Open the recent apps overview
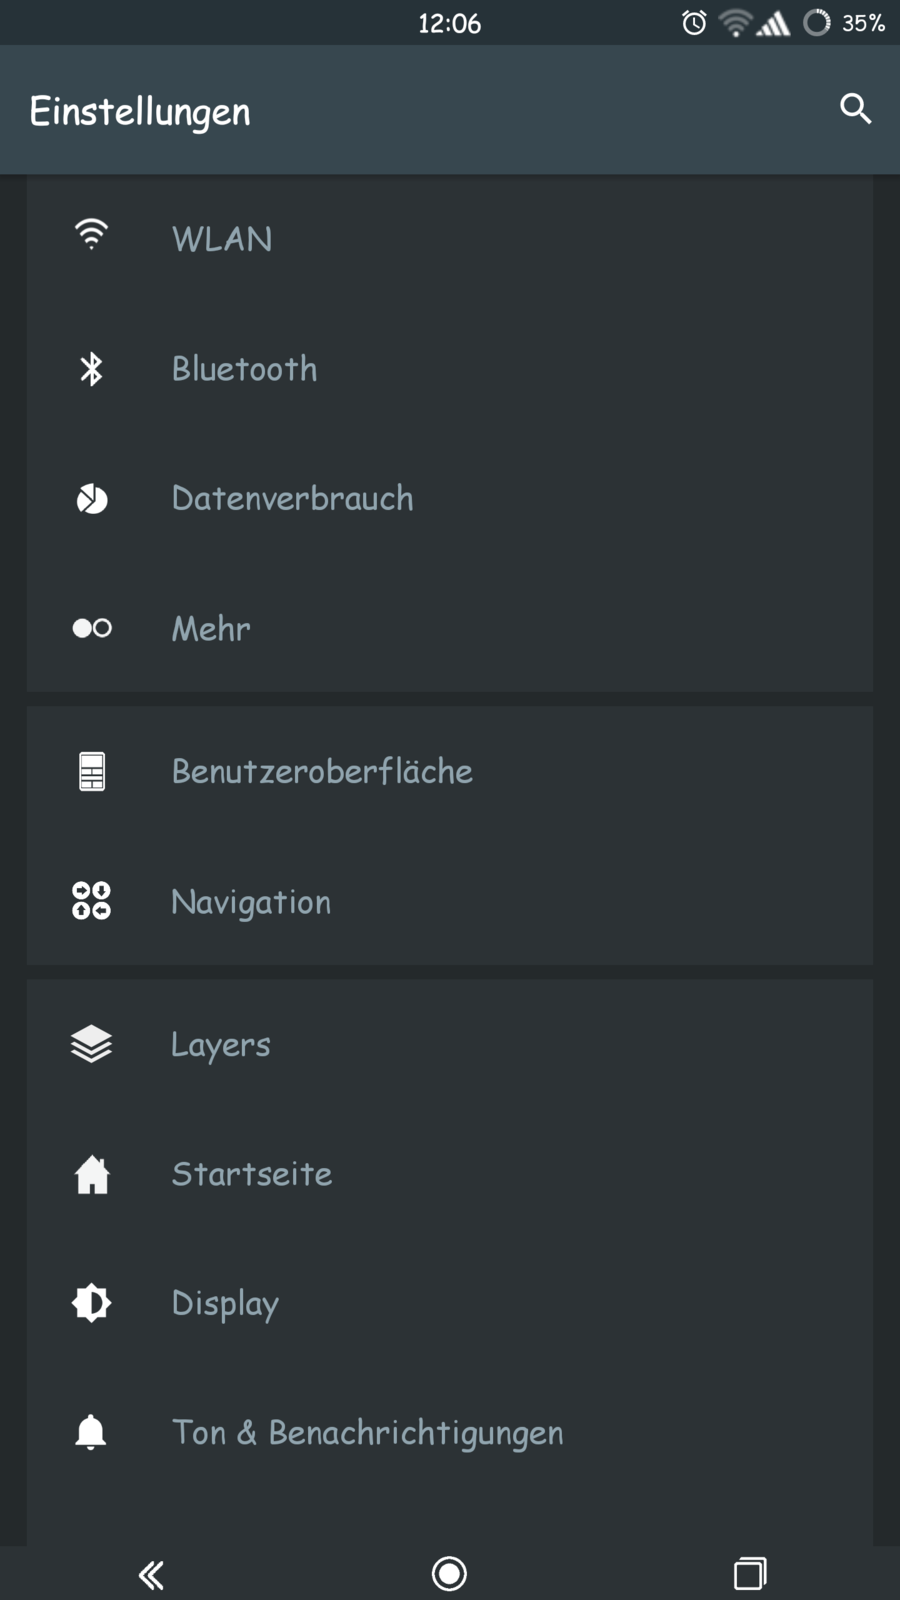The height and width of the screenshot is (1600, 900). [749, 1574]
